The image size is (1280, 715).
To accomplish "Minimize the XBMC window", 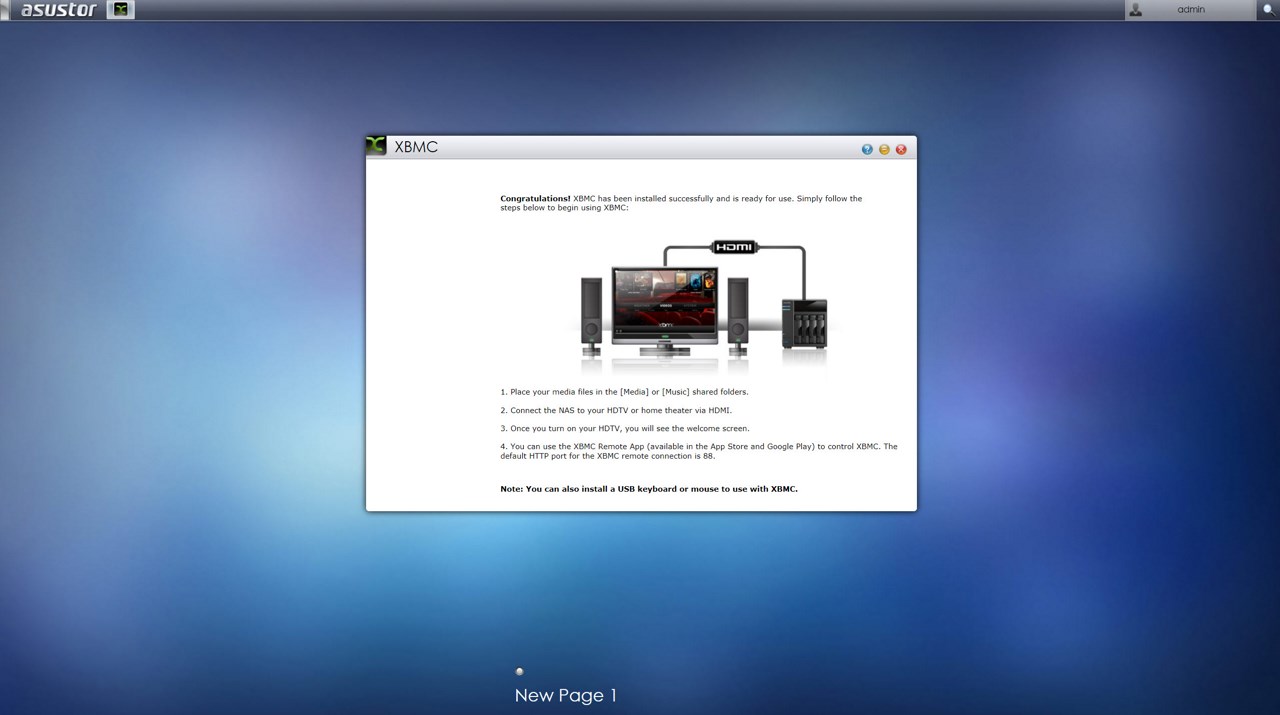I will click(884, 149).
